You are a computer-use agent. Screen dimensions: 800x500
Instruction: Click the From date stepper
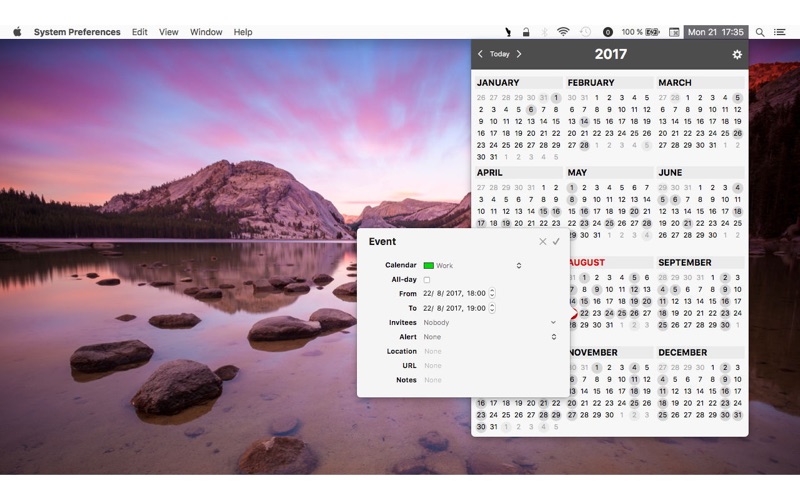pyautogui.click(x=492, y=293)
